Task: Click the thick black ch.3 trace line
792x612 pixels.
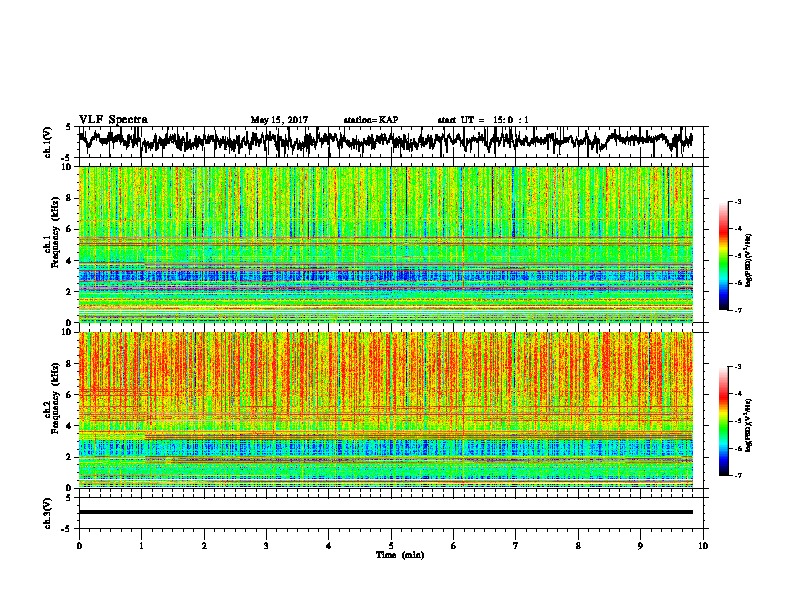Action: pyautogui.click(x=385, y=512)
